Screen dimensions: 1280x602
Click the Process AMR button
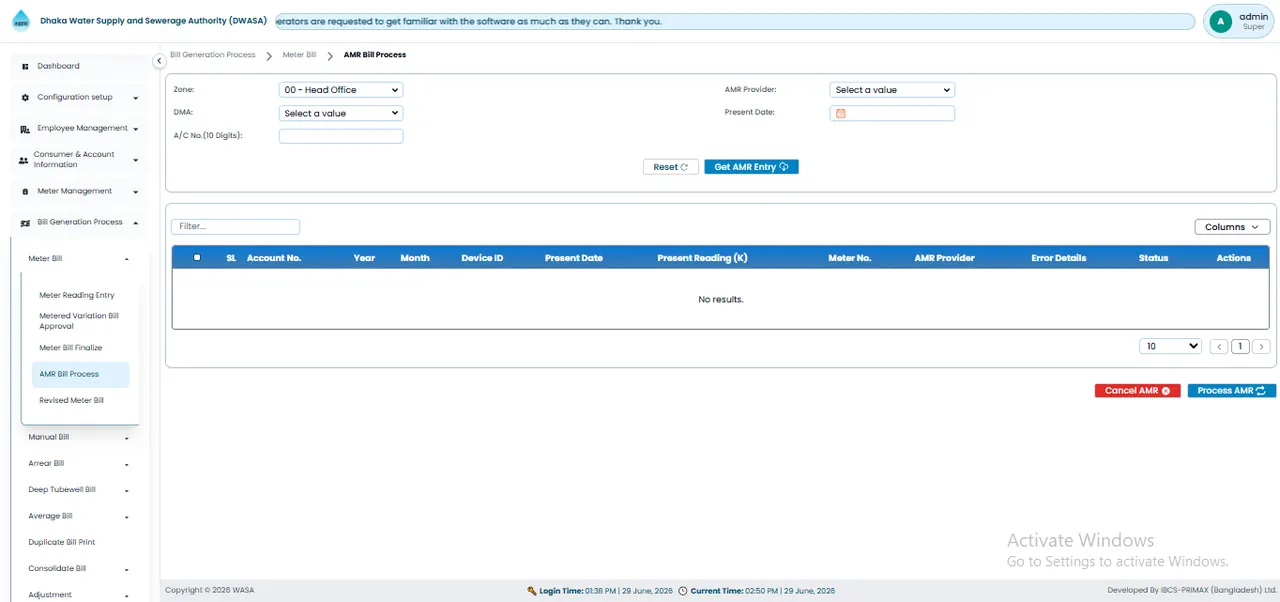click(1232, 391)
